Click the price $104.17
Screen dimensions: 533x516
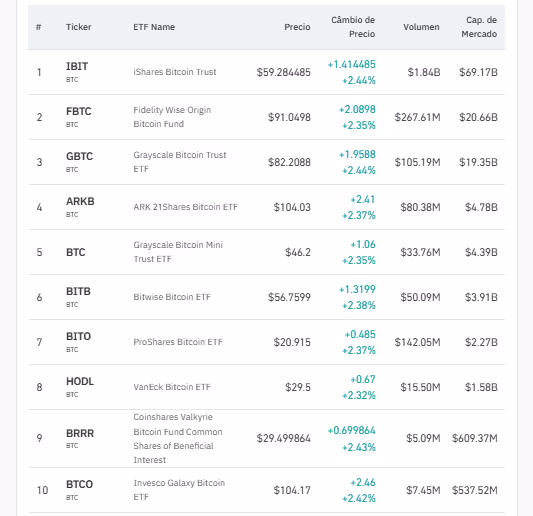(292, 490)
